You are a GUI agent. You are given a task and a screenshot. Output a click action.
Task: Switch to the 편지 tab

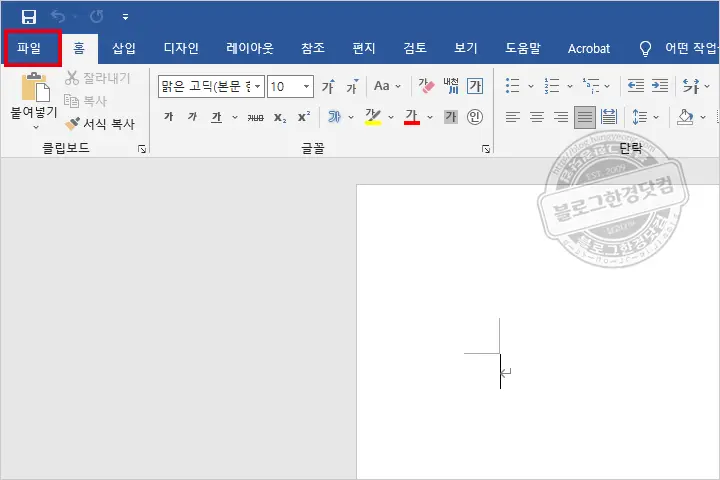(x=364, y=48)
